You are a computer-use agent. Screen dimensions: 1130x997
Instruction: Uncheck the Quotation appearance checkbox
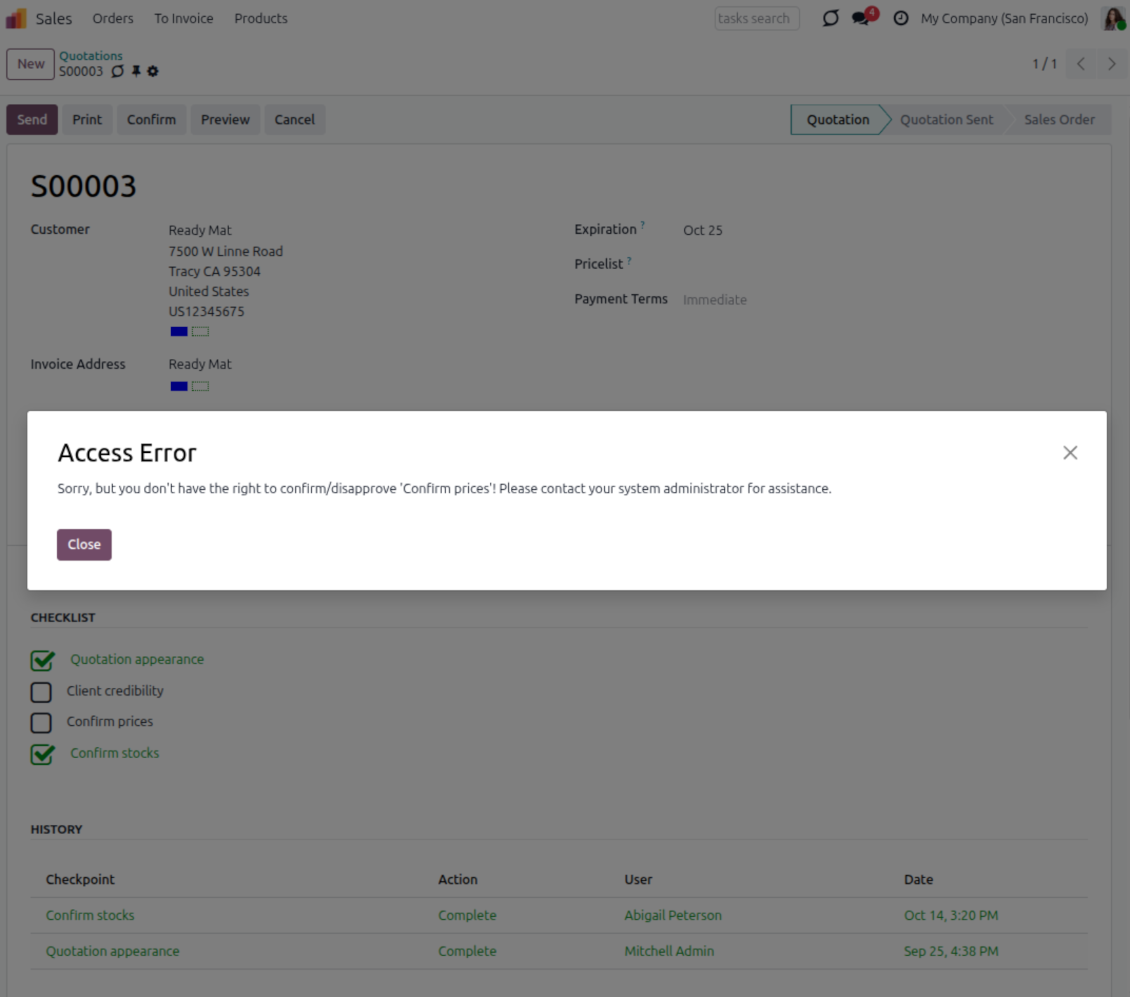click(x=42, y=660)
